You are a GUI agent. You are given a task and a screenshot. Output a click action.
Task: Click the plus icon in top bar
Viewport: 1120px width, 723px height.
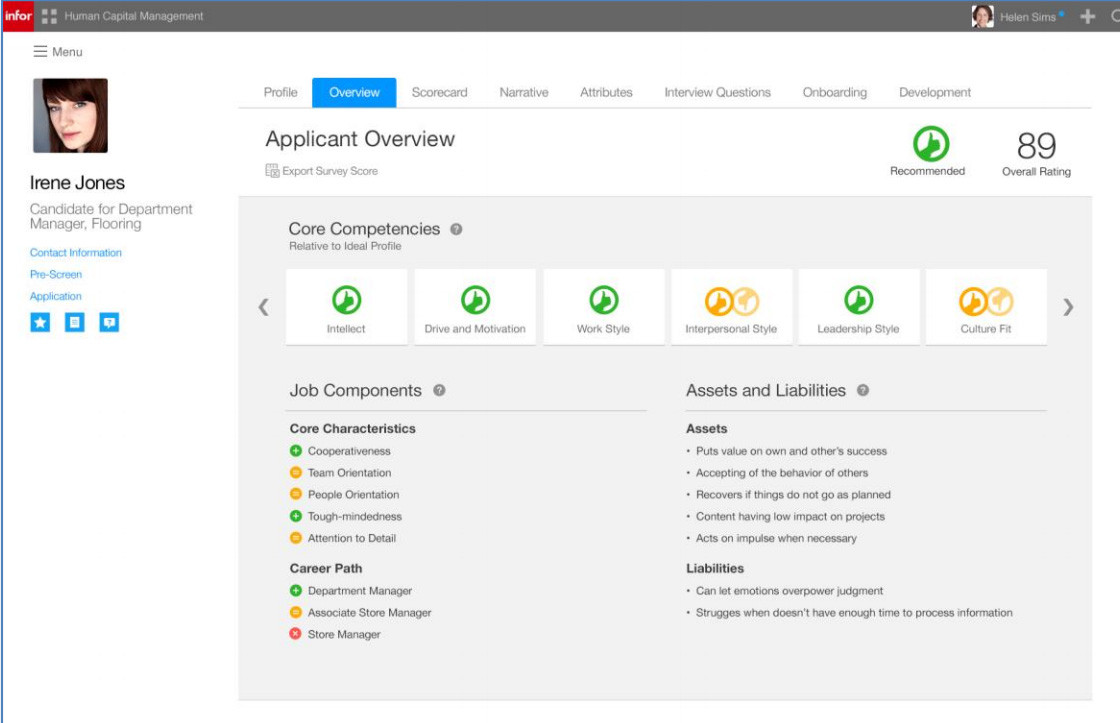tap(1087, 16)
